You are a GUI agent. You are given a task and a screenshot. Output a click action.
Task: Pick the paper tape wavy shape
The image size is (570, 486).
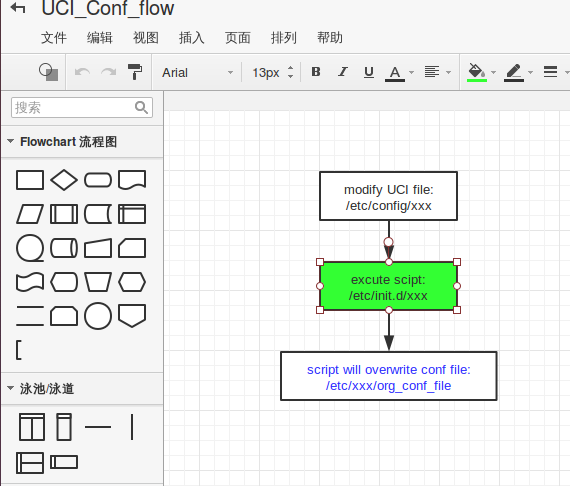pos(30,282)
